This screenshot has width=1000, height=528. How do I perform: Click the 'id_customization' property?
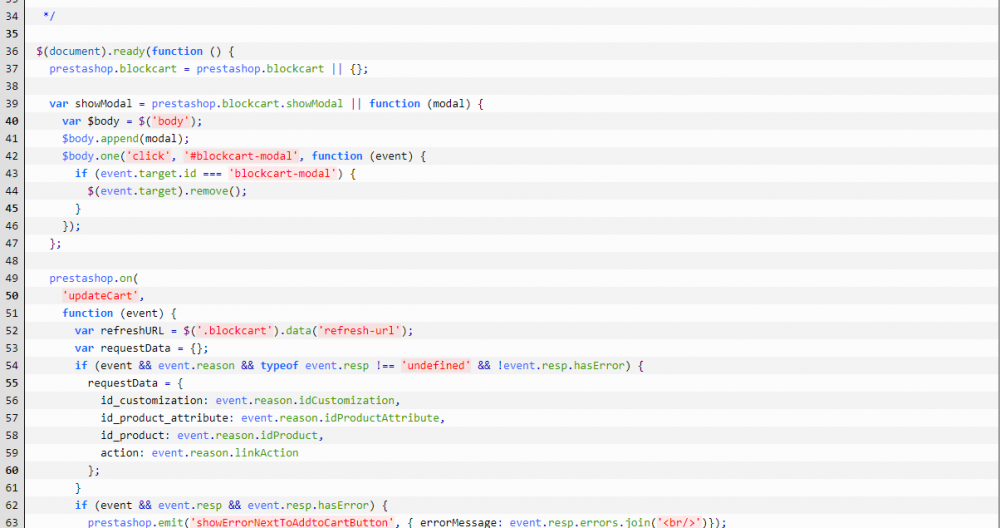[x=151, y=400]
